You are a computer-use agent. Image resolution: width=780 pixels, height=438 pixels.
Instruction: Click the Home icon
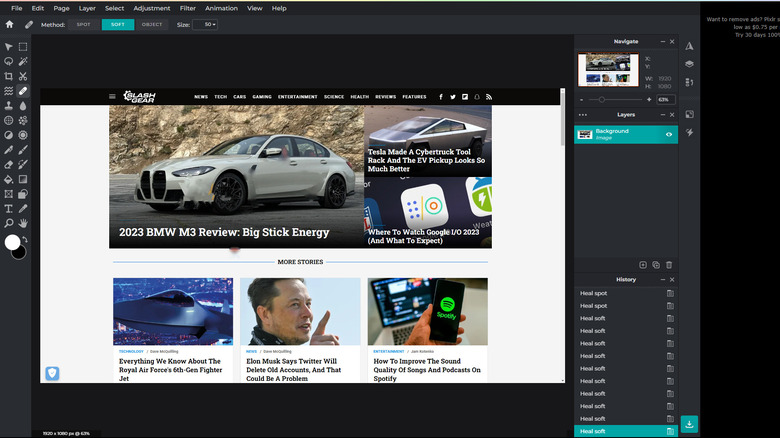pos(10,24)
